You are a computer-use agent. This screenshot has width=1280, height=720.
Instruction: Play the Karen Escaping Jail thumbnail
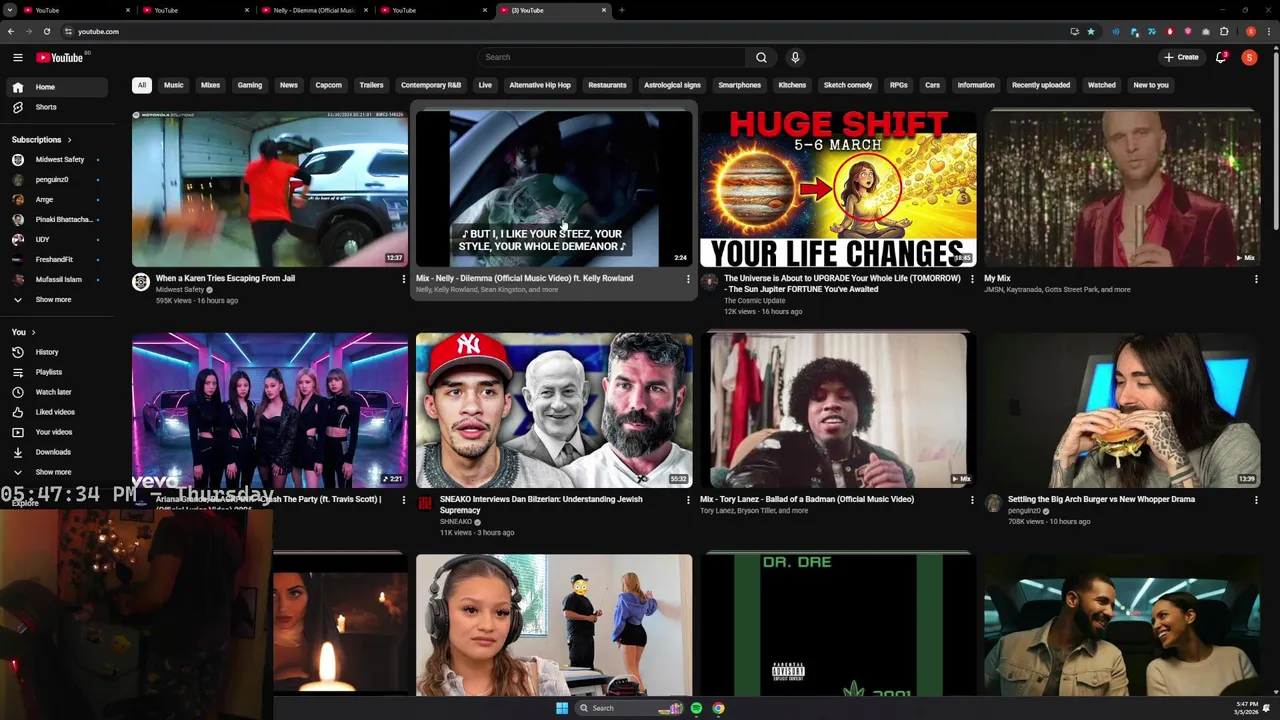(270, 189)
